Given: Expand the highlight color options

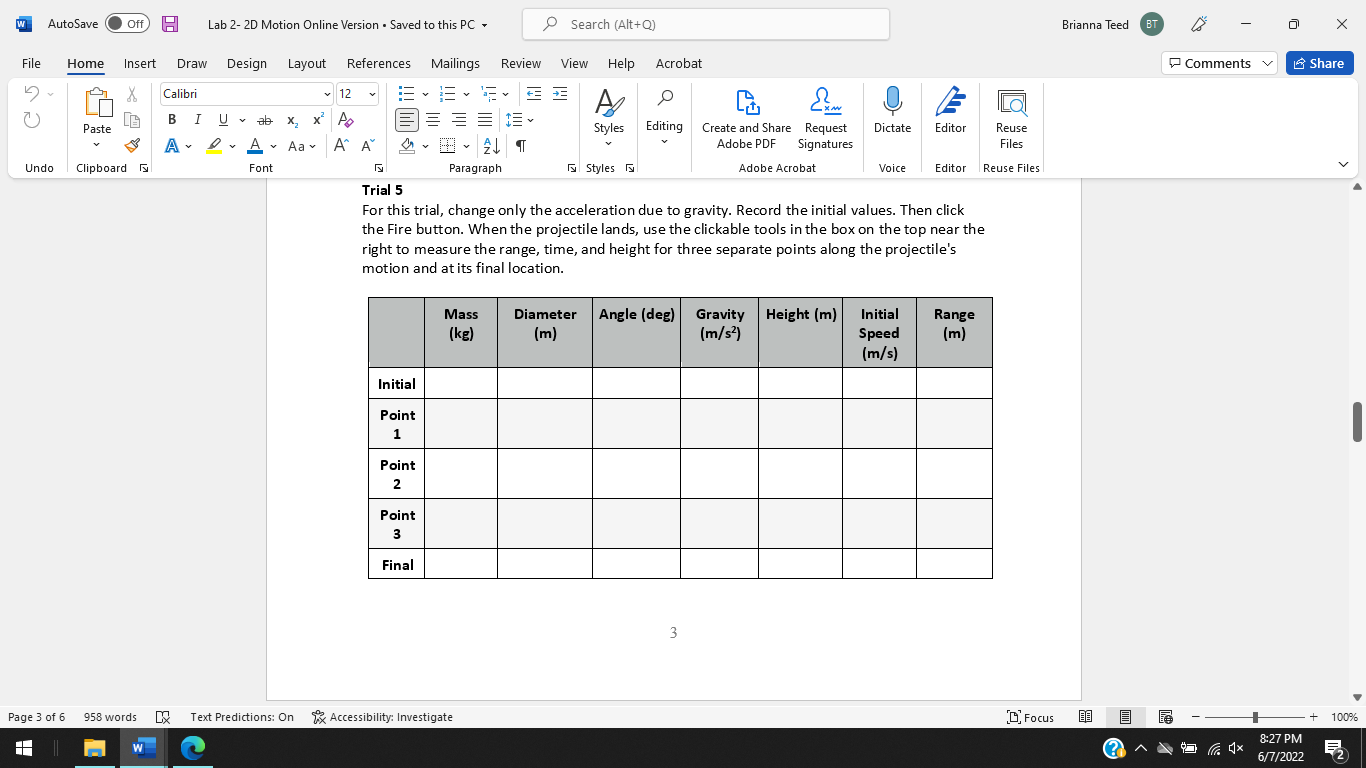Looking at the screenshot, I should point(231,147).
